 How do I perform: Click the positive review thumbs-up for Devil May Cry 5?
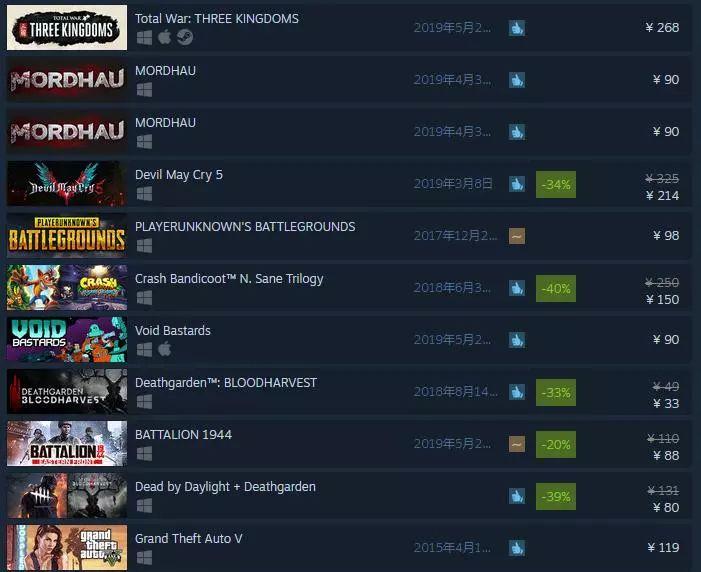pyautogui.click(x=517, y=184)
